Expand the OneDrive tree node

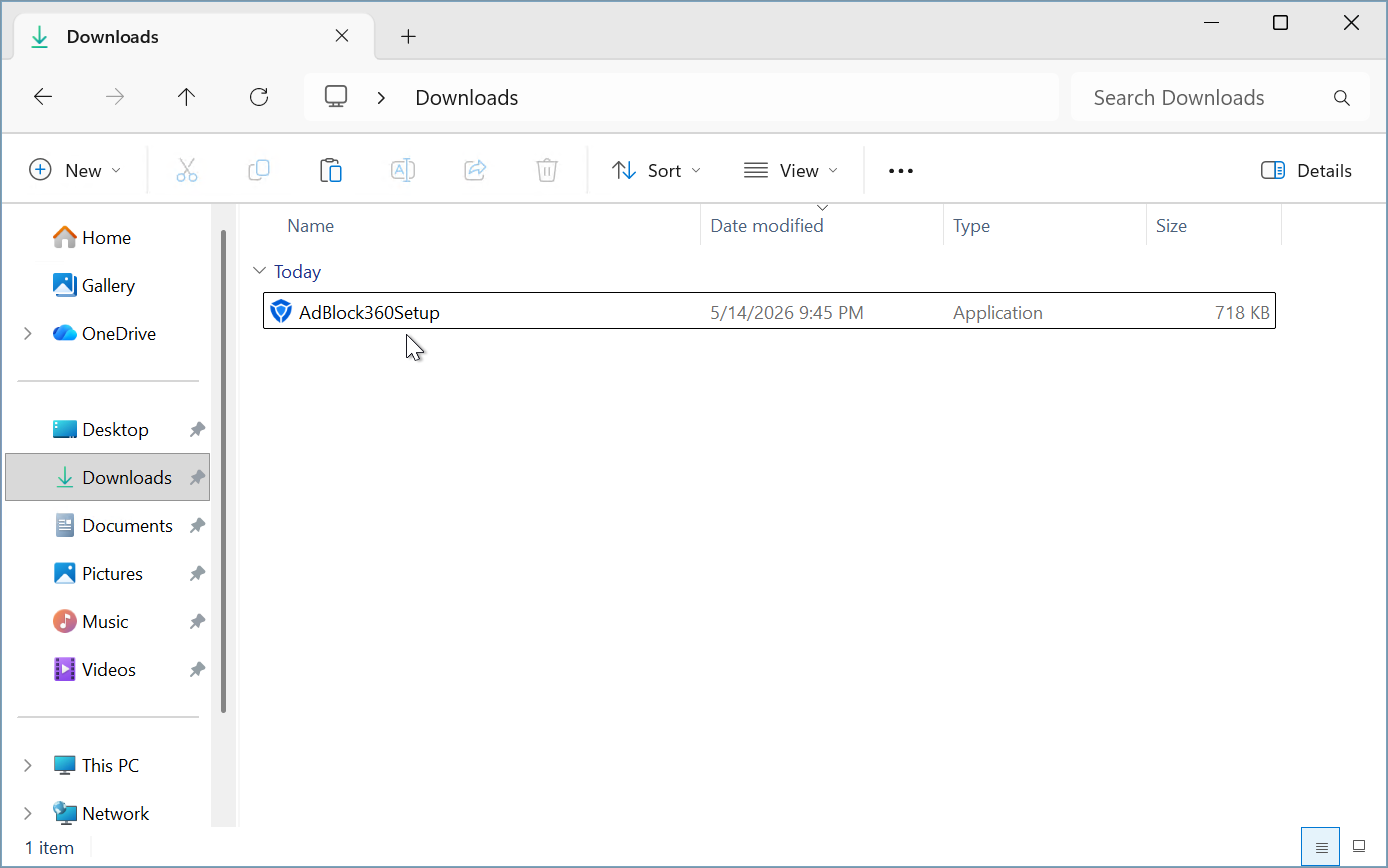point(28,334)
